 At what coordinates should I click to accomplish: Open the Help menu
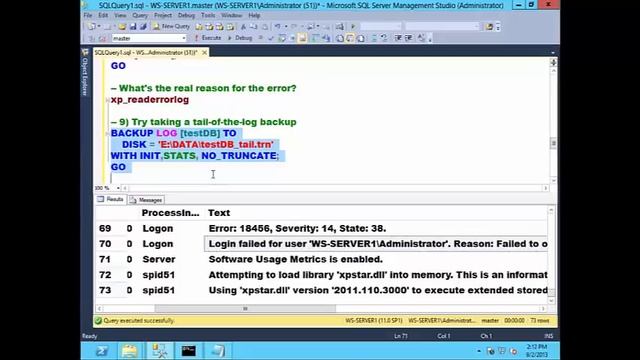point(254,16)
